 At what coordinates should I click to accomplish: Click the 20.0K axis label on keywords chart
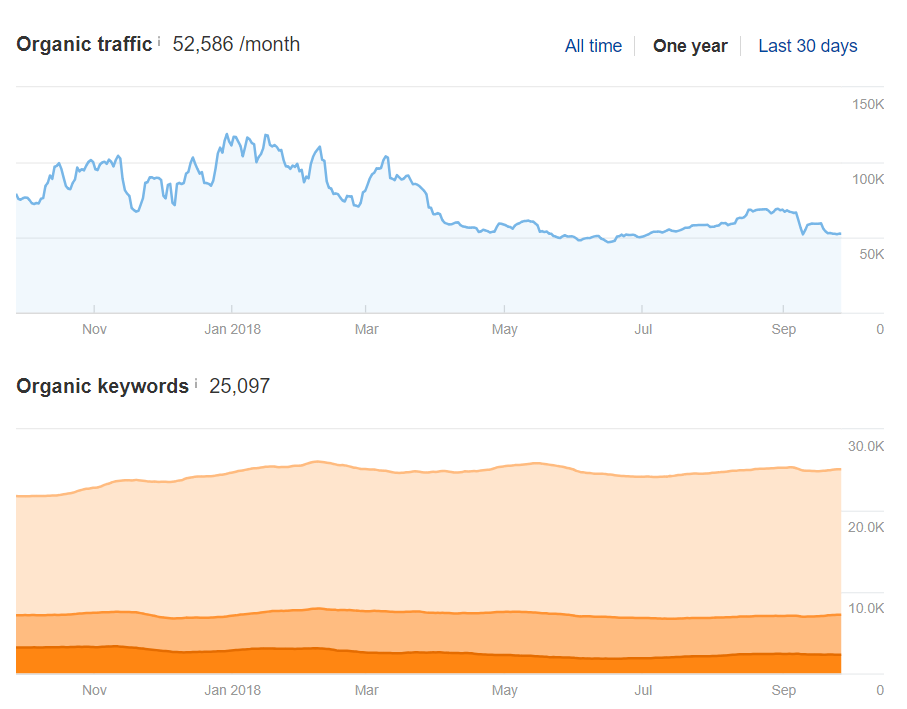[866, 527]
